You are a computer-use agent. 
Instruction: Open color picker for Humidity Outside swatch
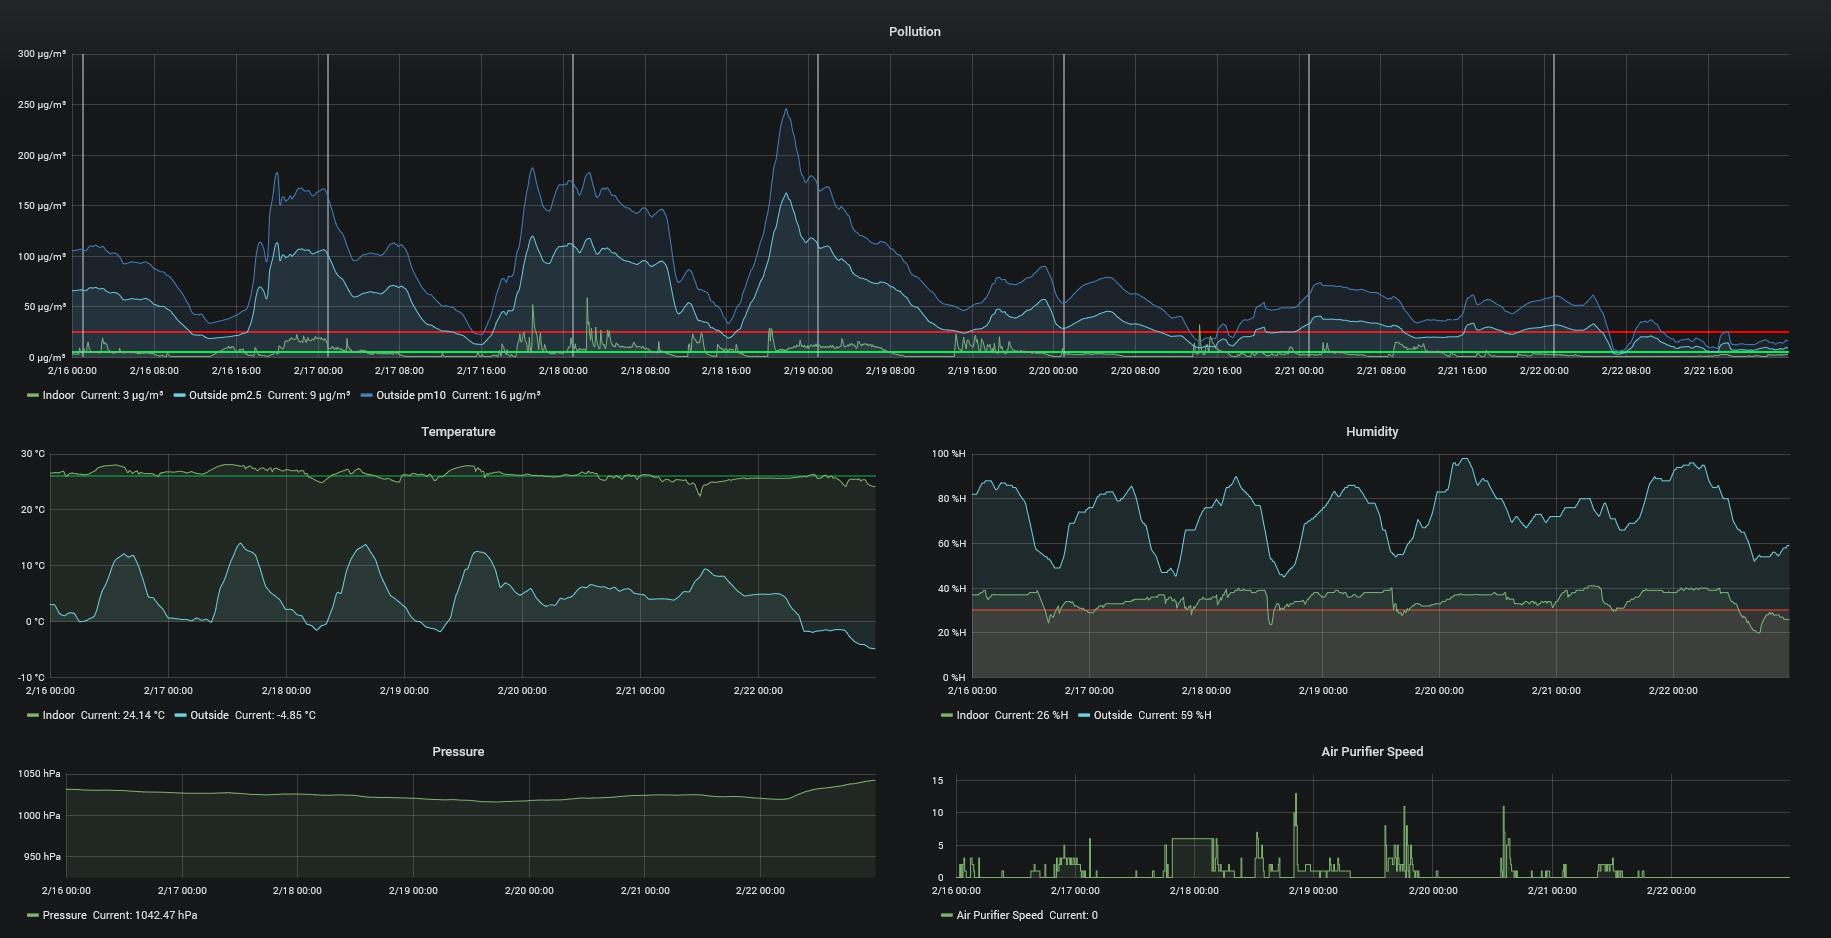coord(1084,716)
